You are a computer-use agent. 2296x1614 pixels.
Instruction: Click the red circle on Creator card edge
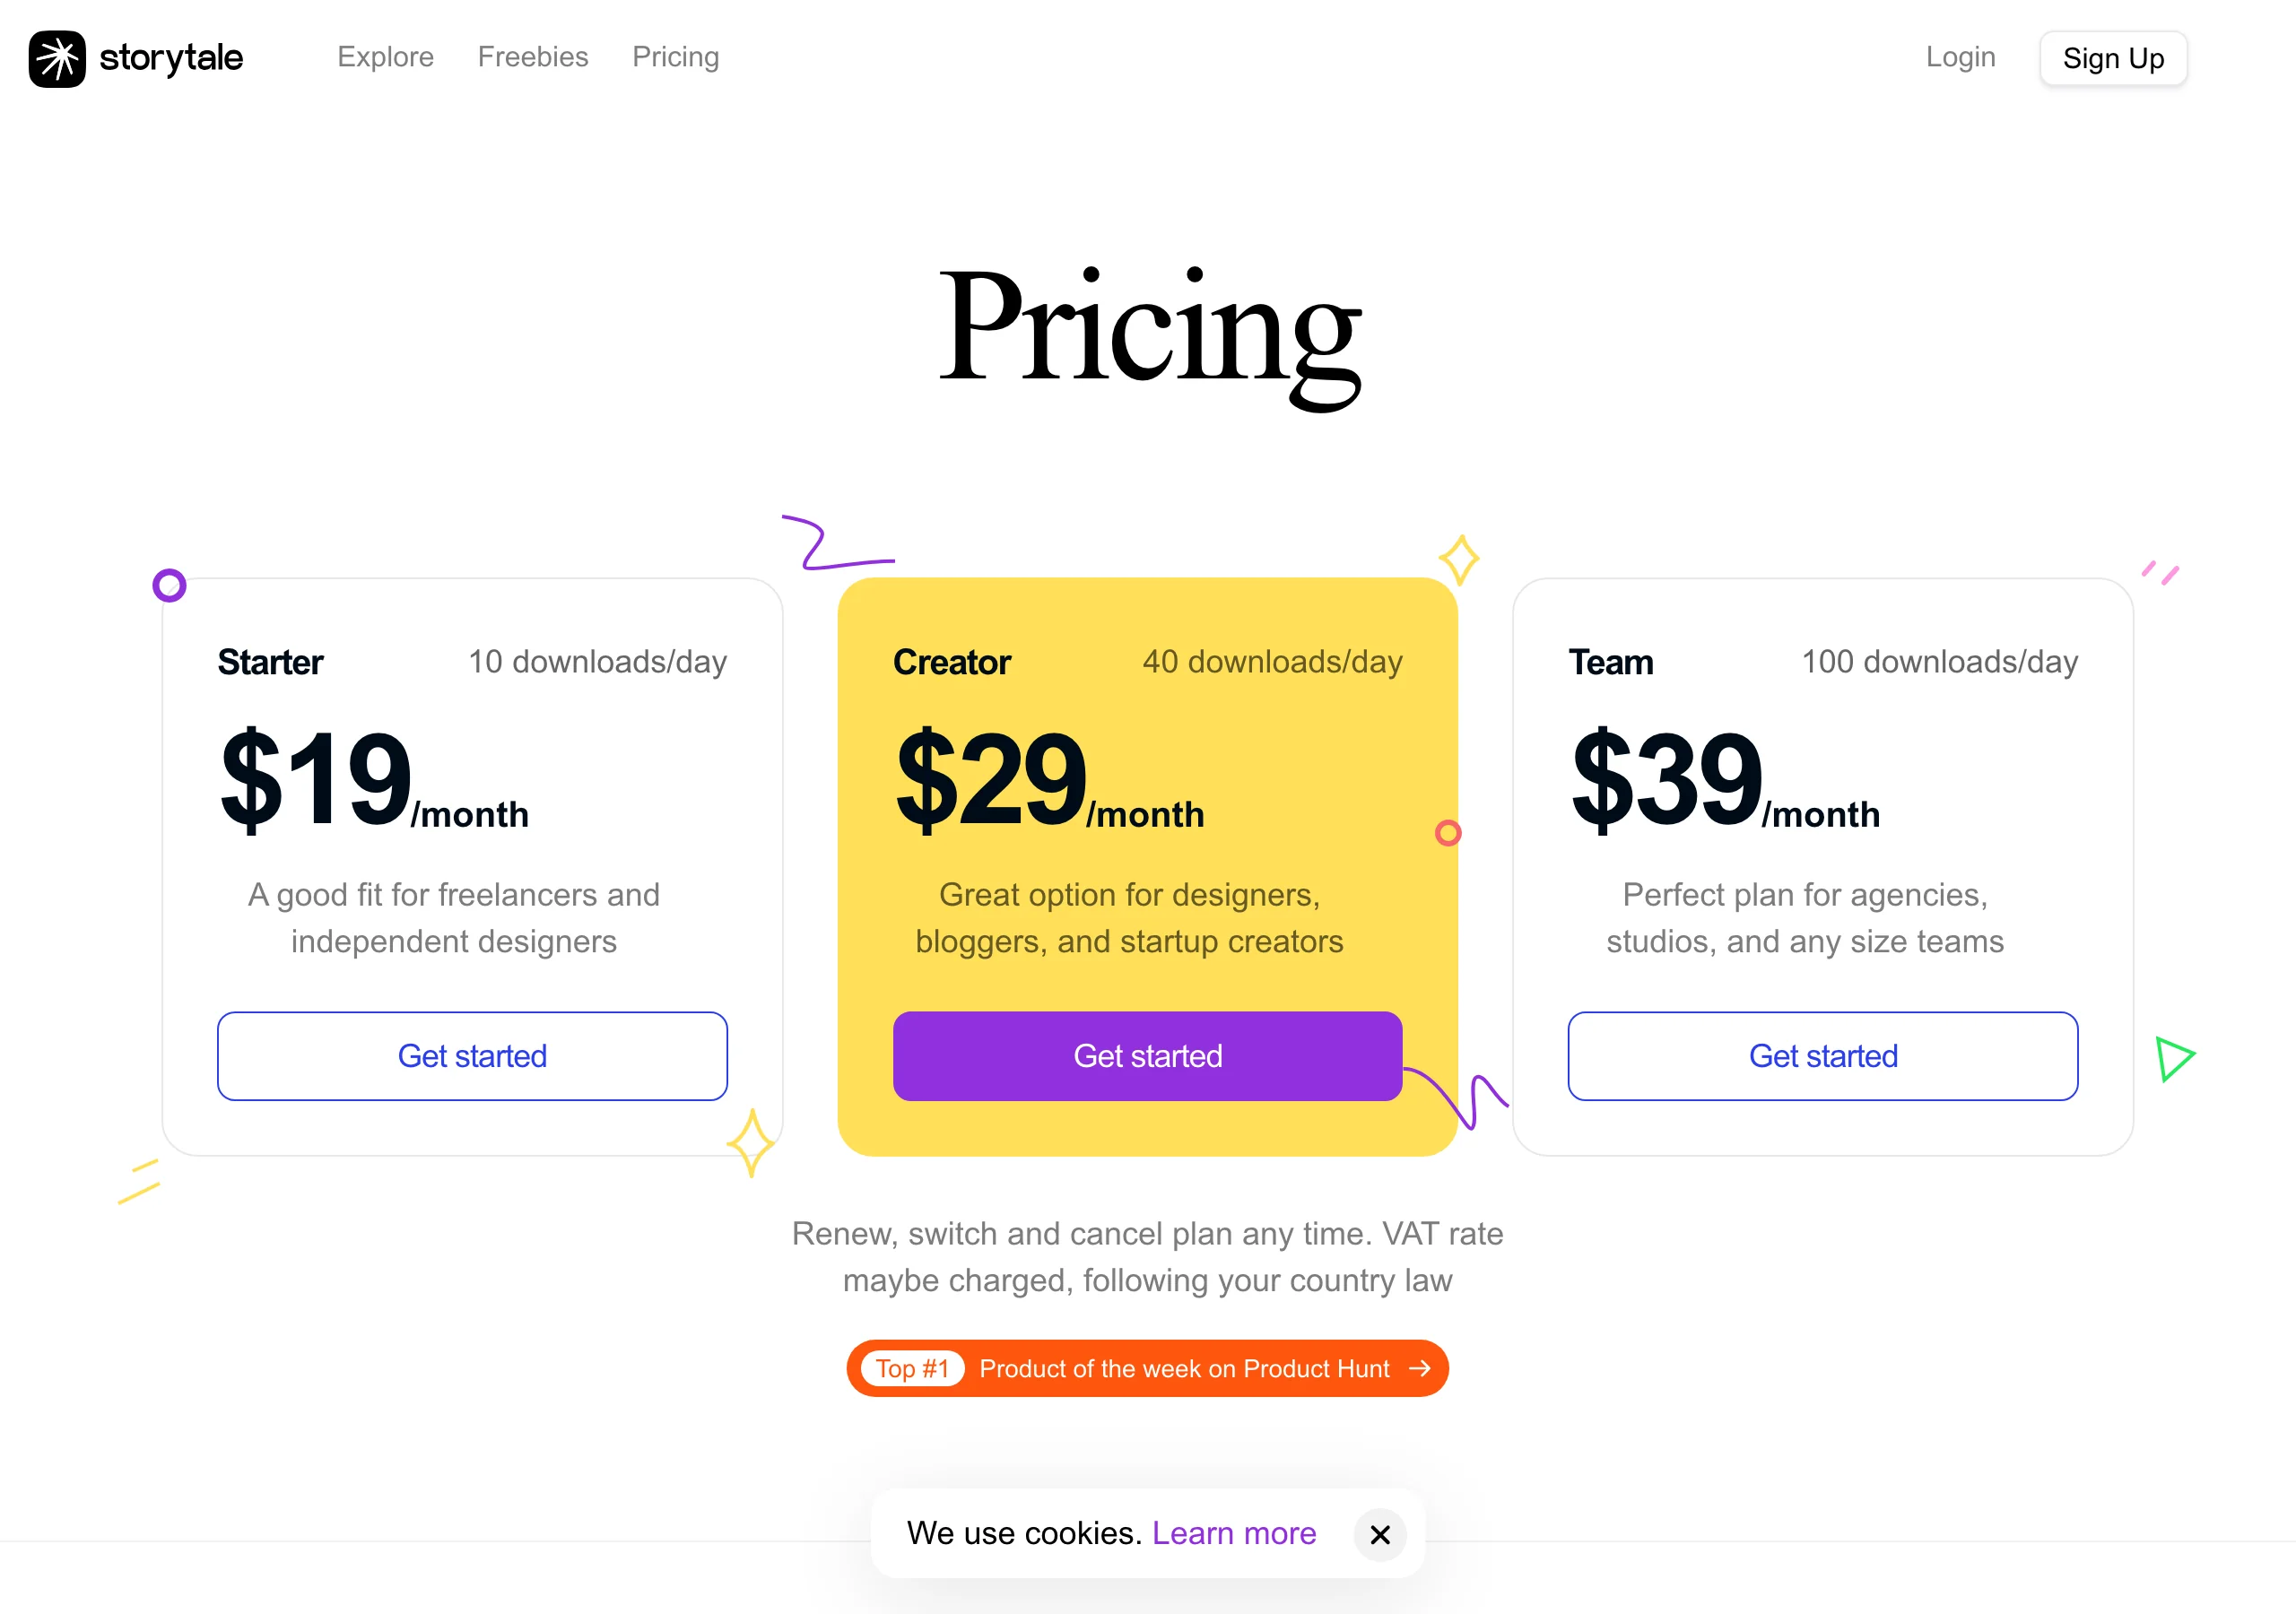coord(1448,833)
